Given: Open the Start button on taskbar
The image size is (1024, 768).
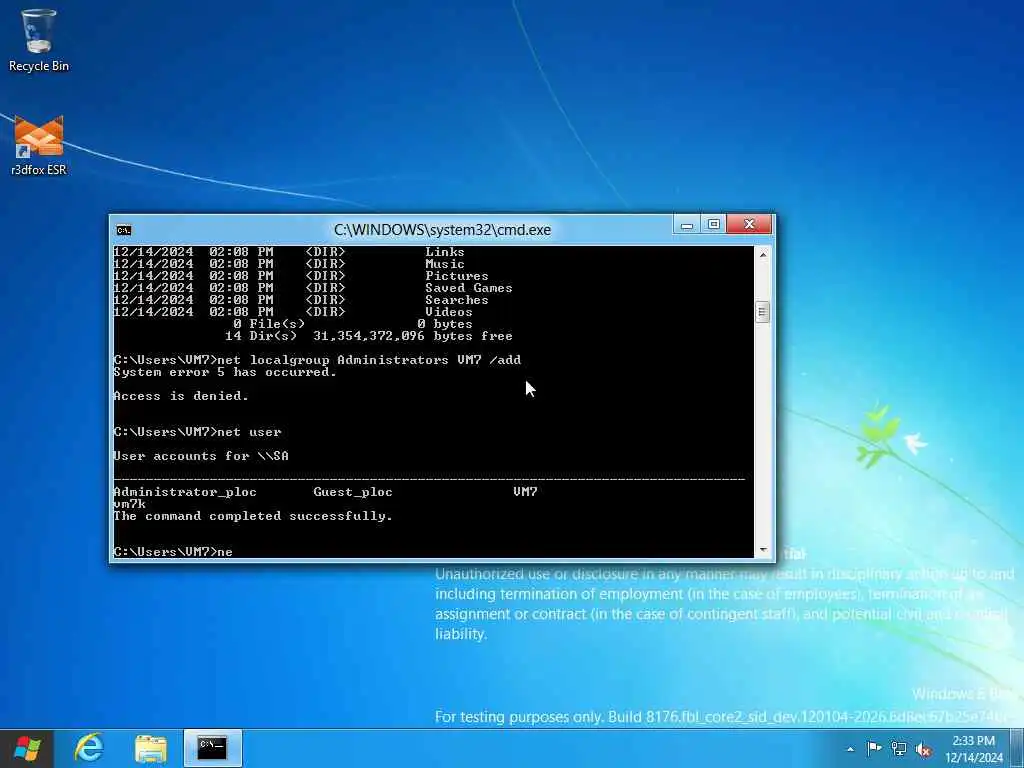Looking at the screenshot, I should (27, 748).
